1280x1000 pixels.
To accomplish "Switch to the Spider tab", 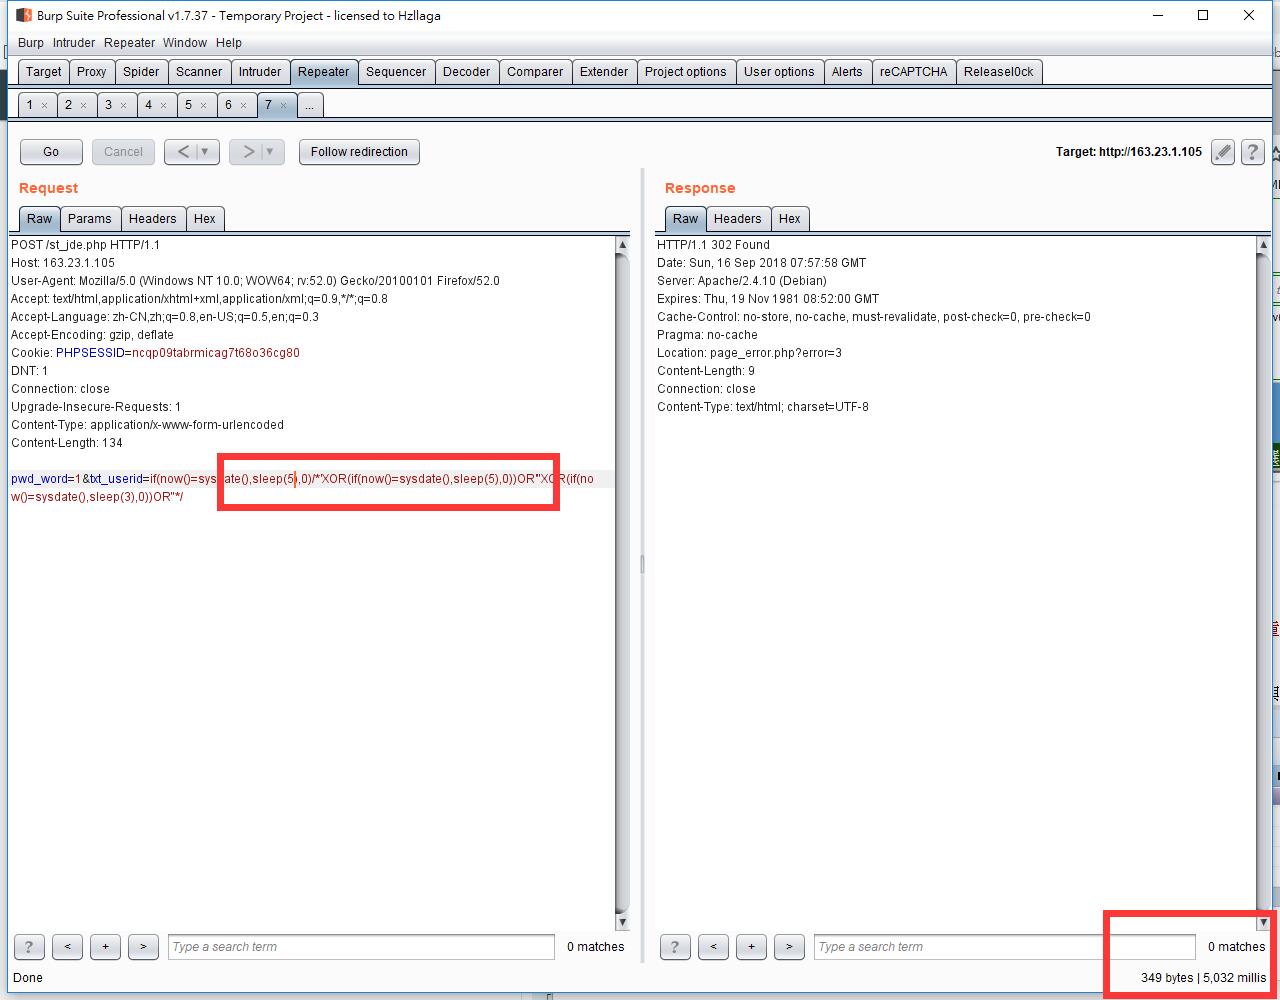I will [x=141, y=72].
